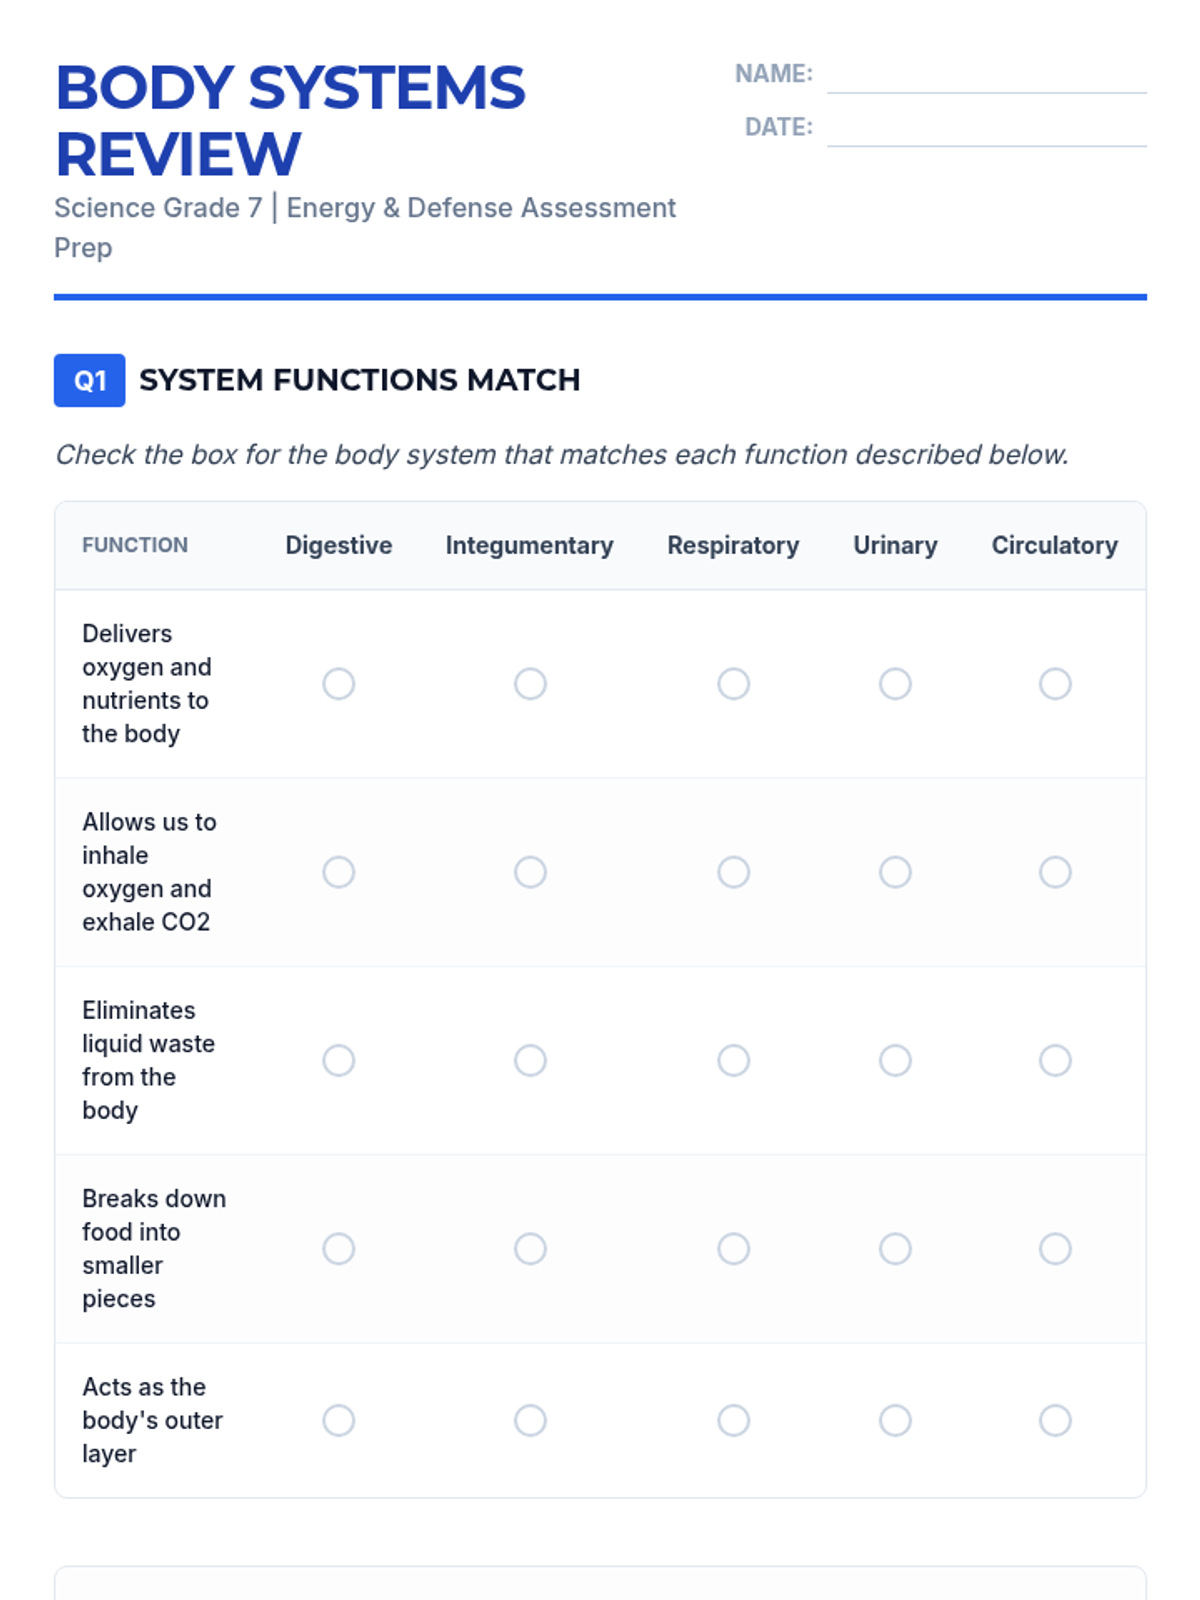Screen dimensions: 1200x1600
Task: Select Circulatory for delivers oxygen and nutrients
Action: coord(1055,684)
